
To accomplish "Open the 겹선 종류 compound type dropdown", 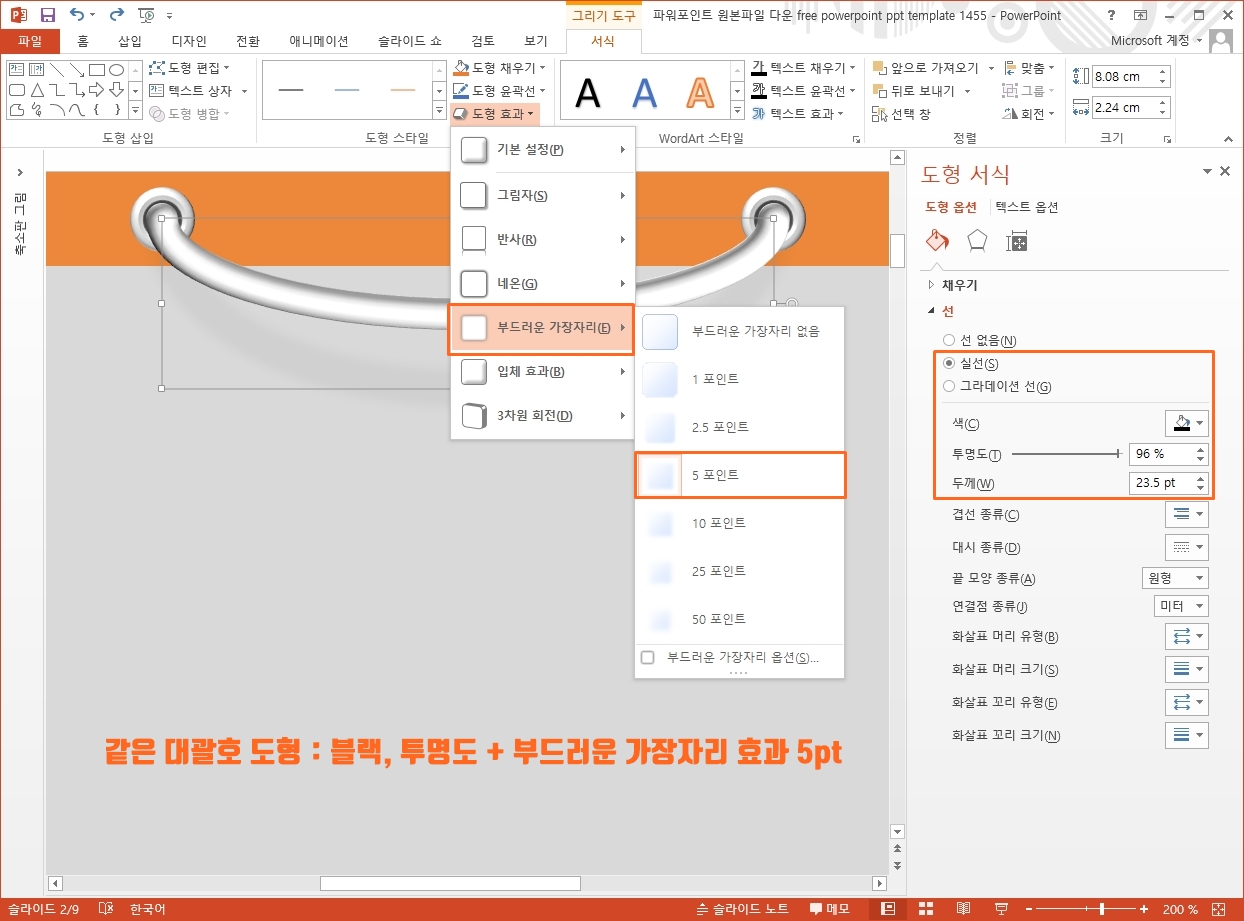I will [1187, 514].
